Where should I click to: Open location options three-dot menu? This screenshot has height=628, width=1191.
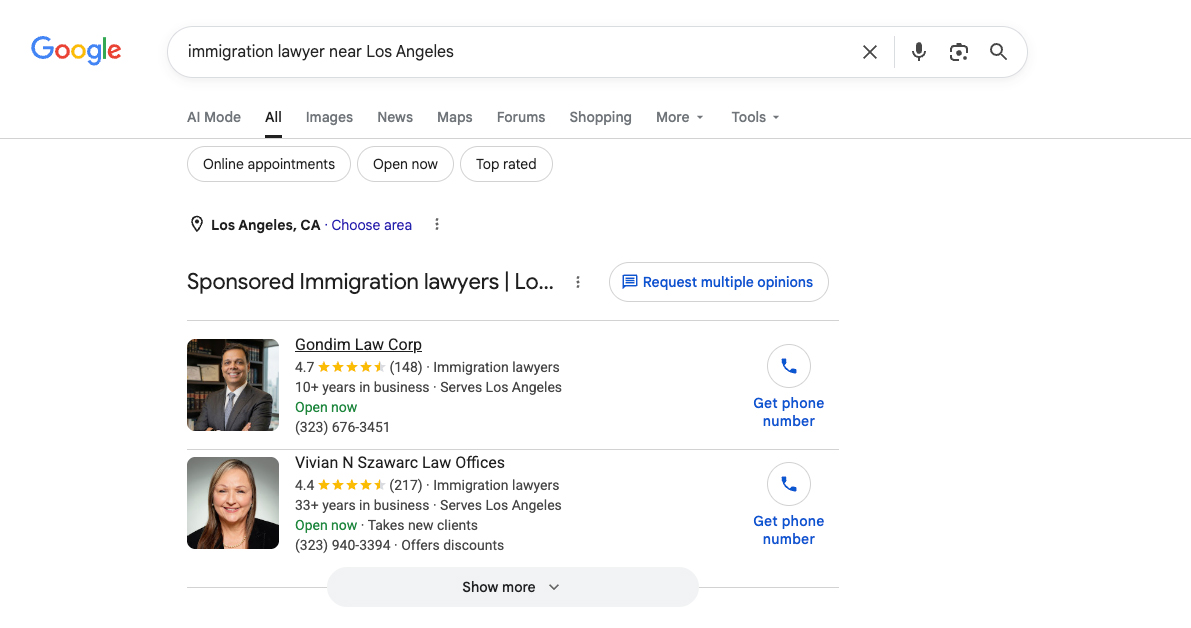tap(437, 224)
